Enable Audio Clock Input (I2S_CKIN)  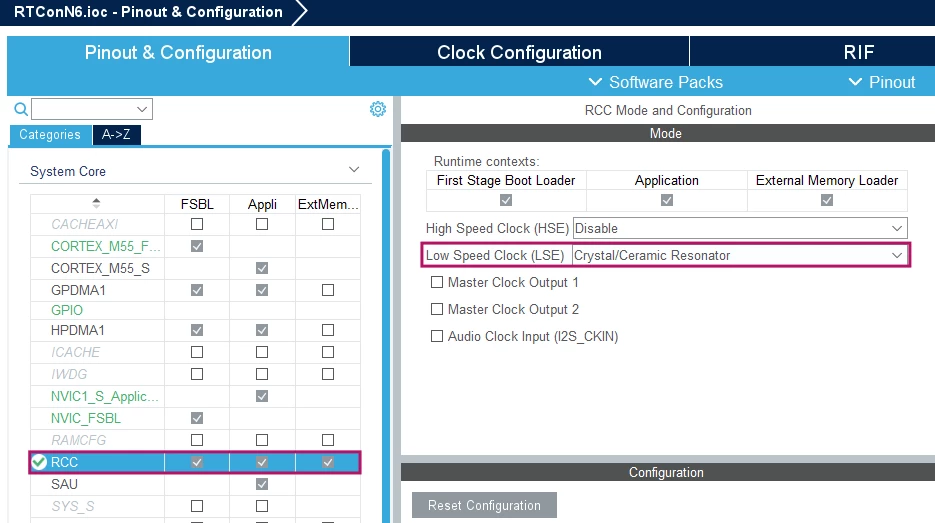(x=437, y=336)
